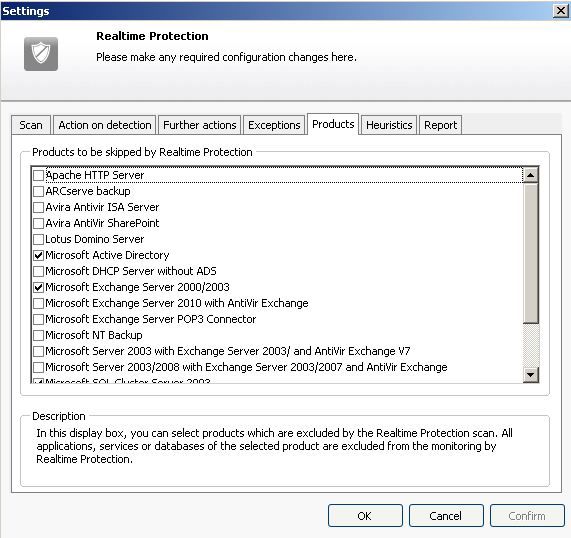Click the product list scrollbar thumb
The image size is (571, 538).
pyautogui.click(x=531, y=254)
